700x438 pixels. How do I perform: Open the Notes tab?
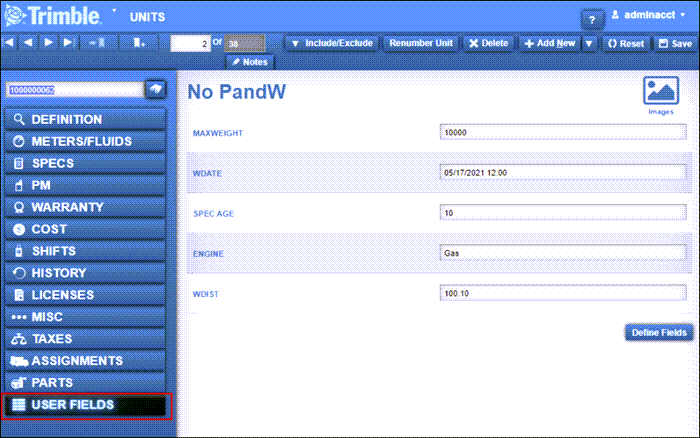tap(250, 62)
